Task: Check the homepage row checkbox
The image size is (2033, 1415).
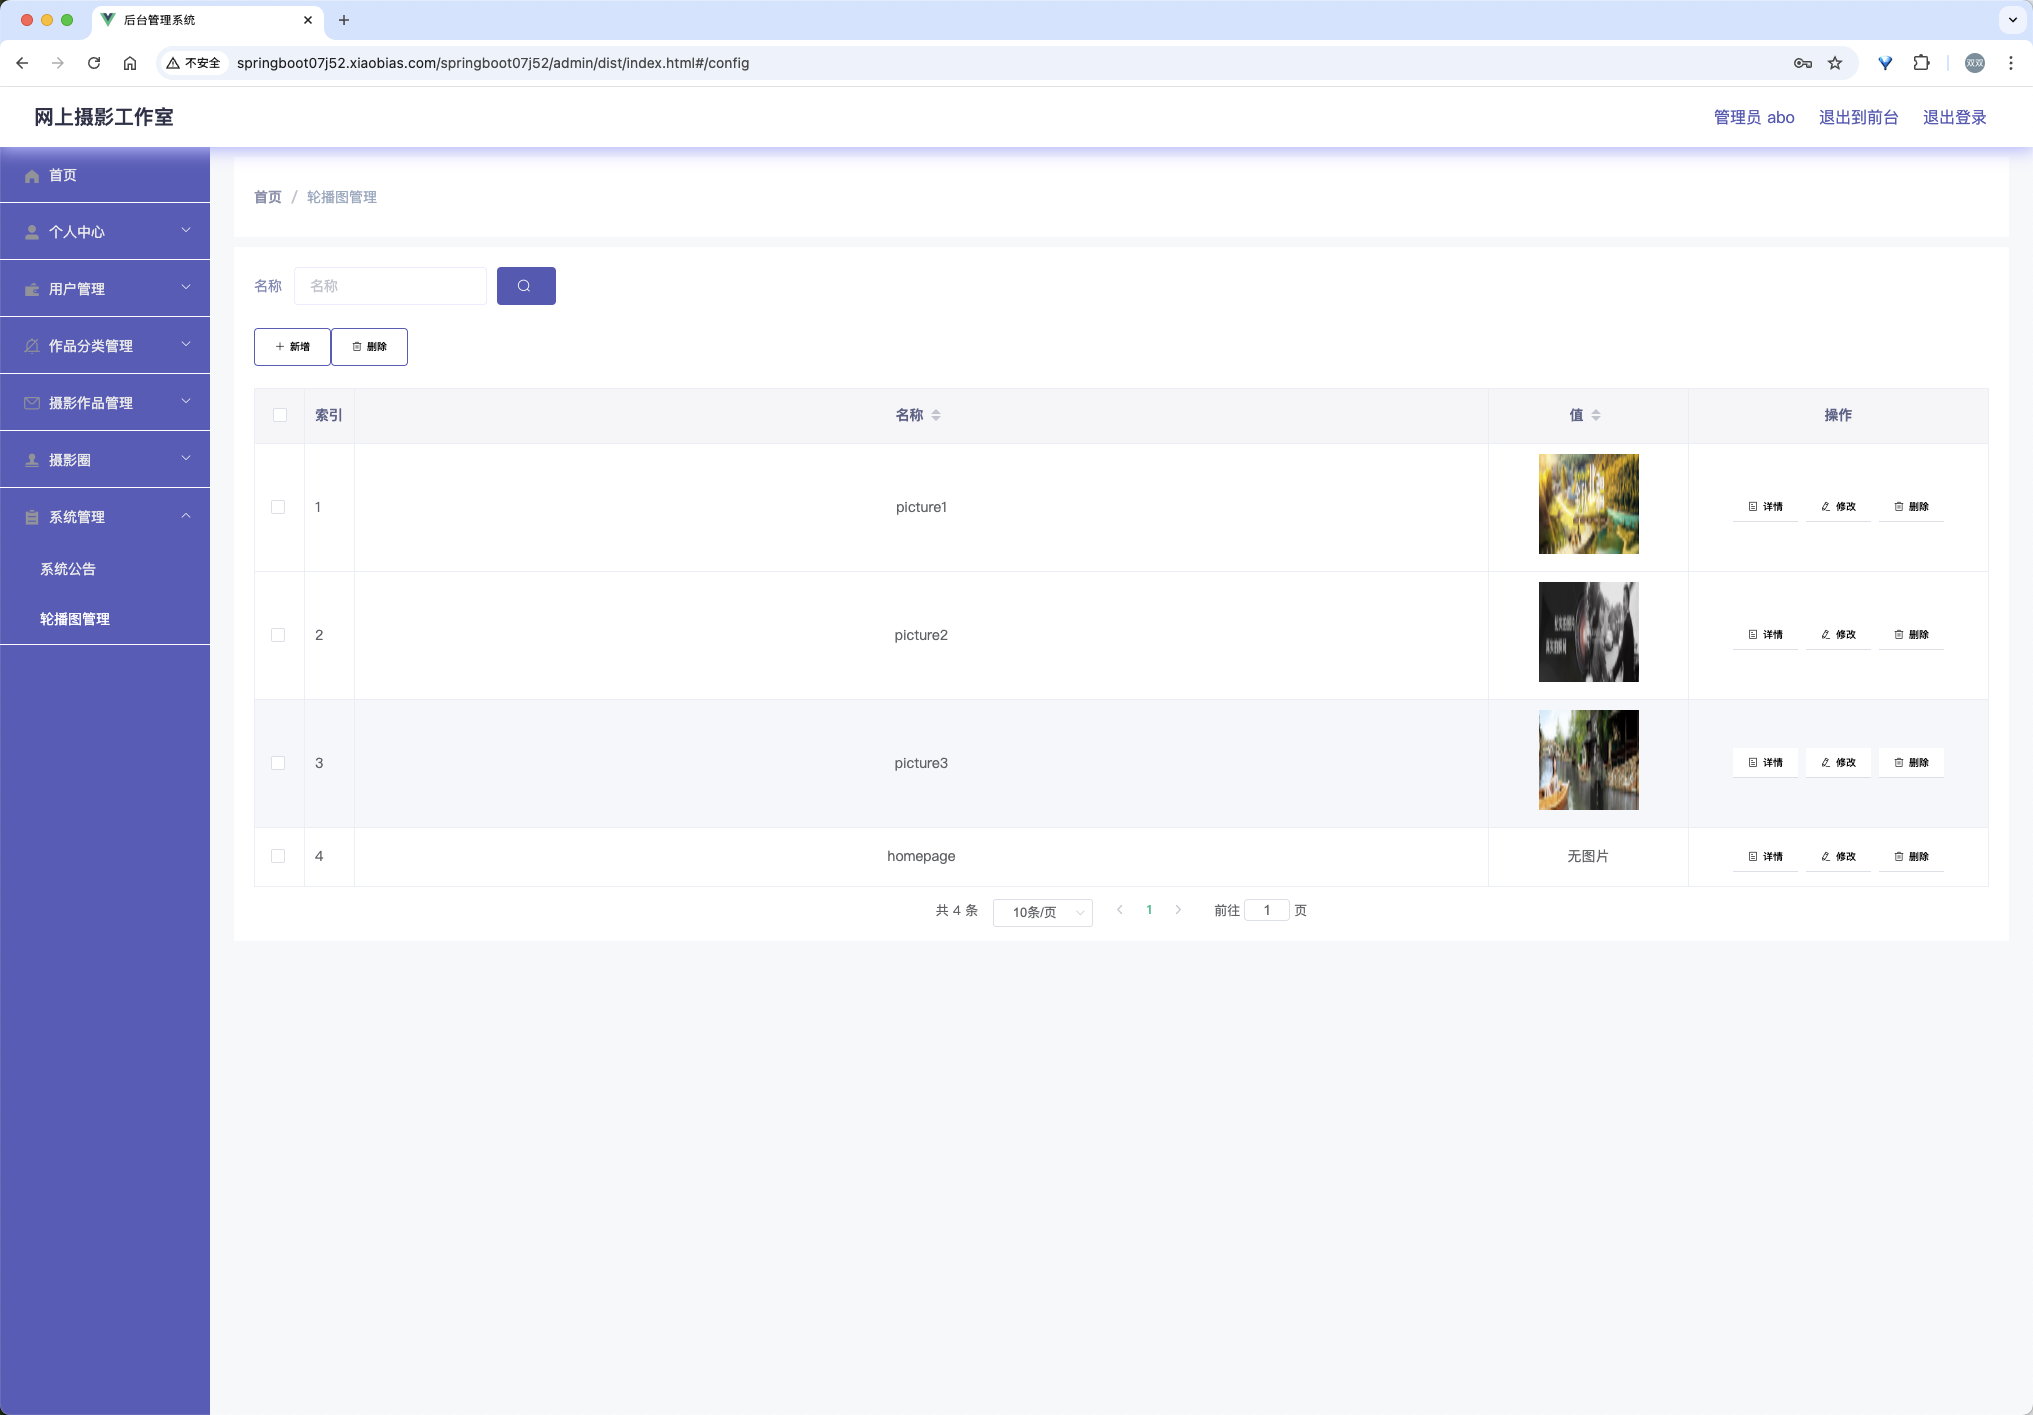Action: click(x=278, y=856)
